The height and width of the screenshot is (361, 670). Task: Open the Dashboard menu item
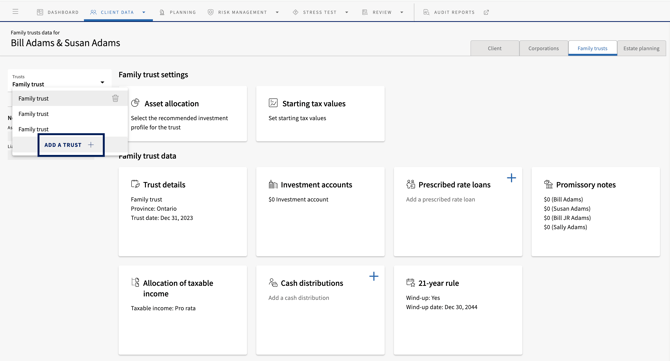[58, 12]
